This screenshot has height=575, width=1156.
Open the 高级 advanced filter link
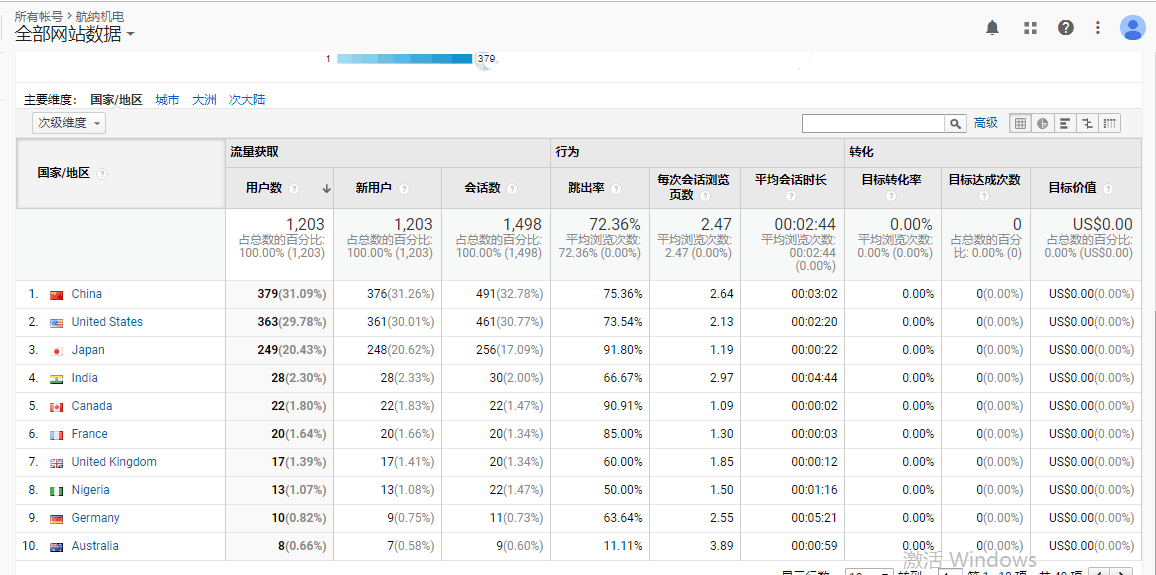click(986, 123)
